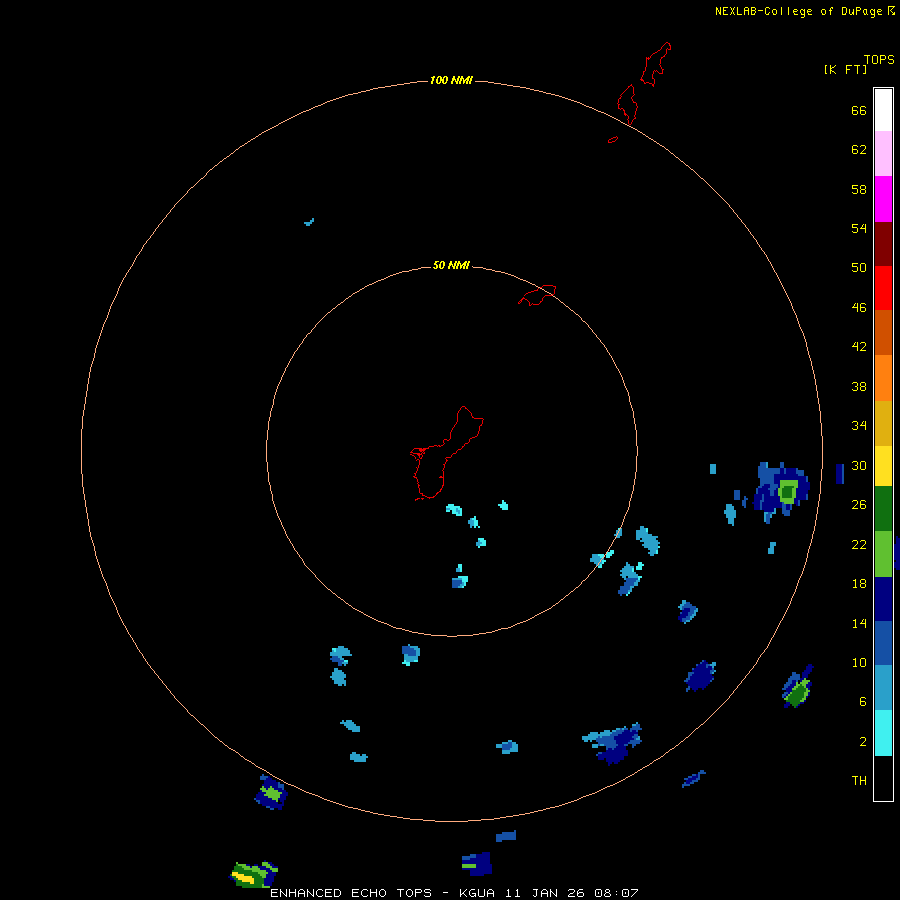
Task: Click the bright yellow legend swatch
Action: [x=883, y=466]
